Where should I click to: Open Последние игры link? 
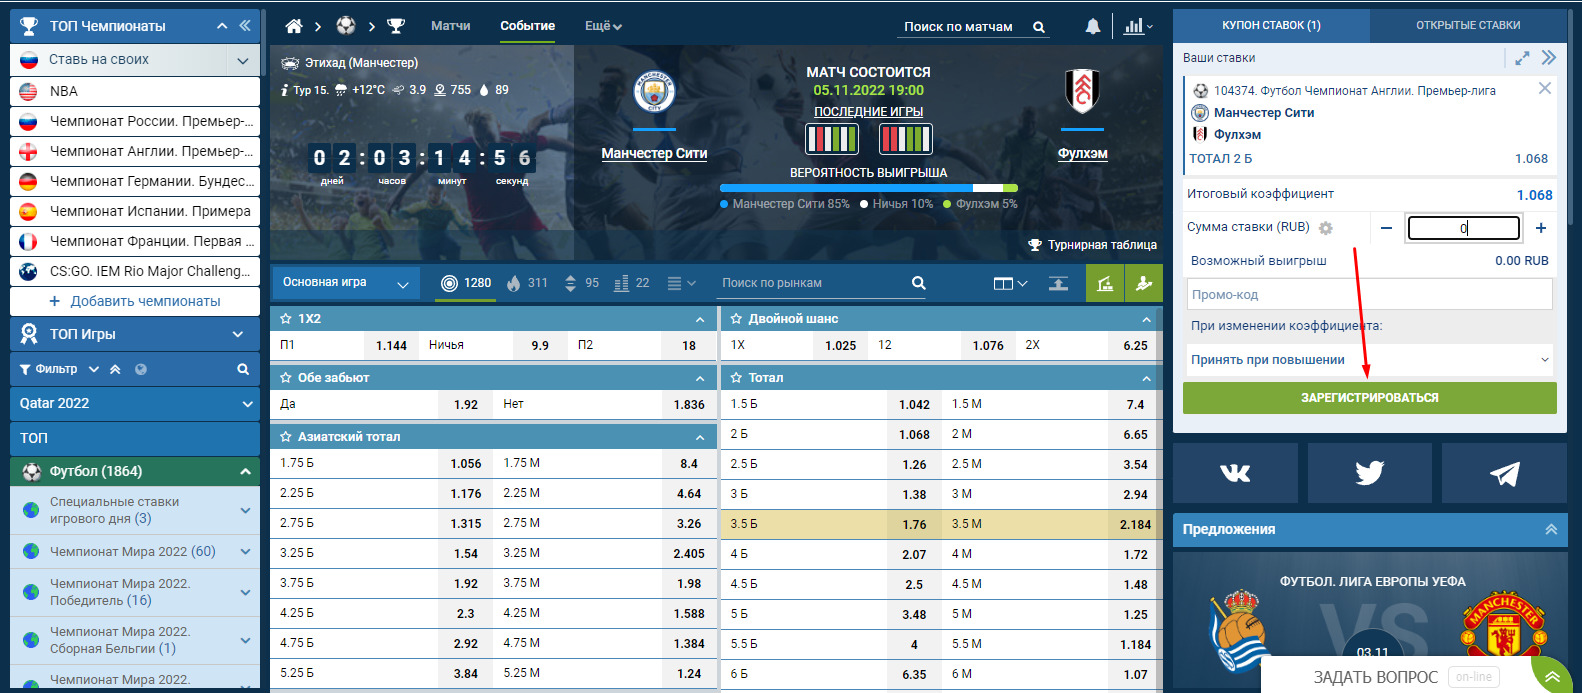[x=868, y=112]
